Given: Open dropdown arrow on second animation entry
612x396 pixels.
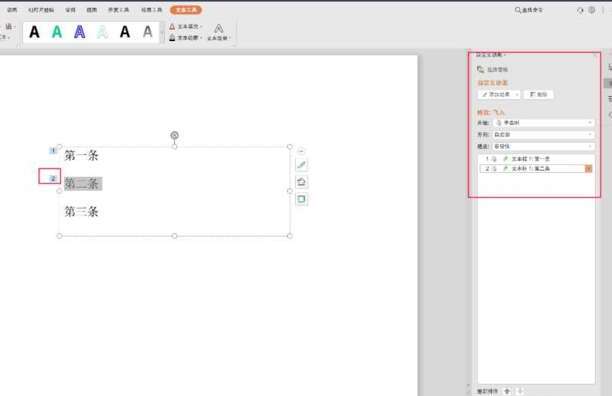Looking at the screenshot, I should click(588, 169).
